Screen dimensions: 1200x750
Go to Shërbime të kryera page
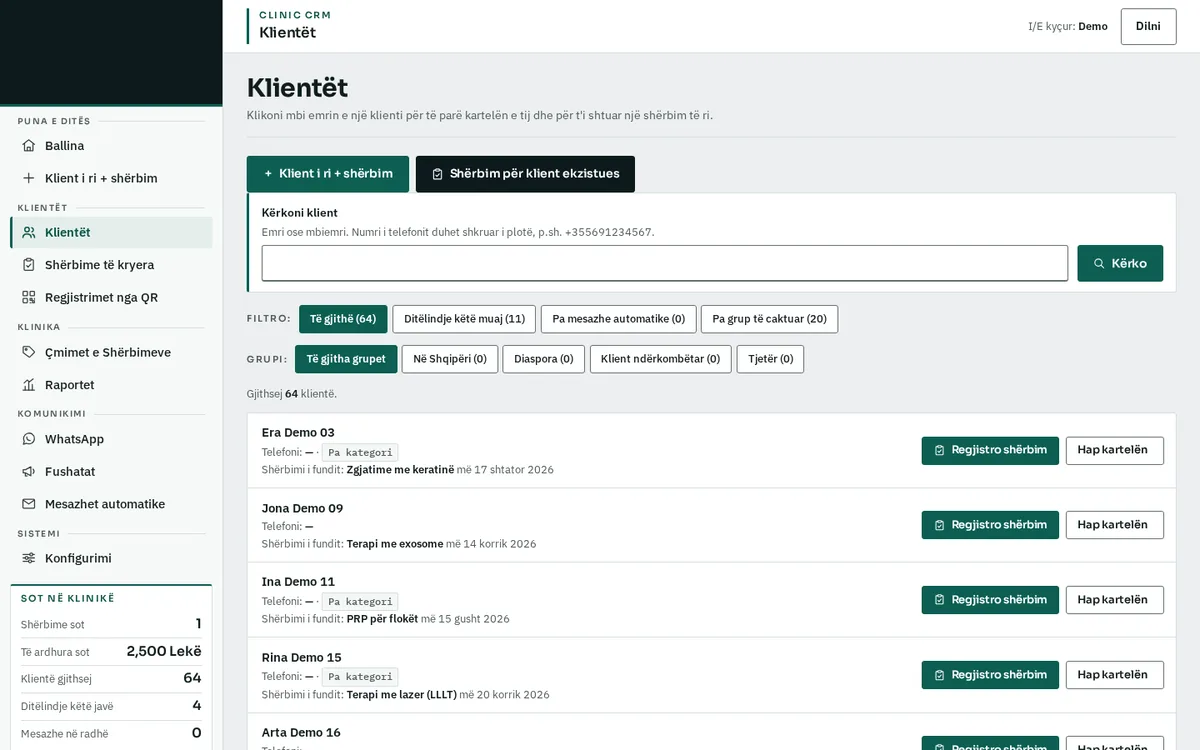pos(111,265)
